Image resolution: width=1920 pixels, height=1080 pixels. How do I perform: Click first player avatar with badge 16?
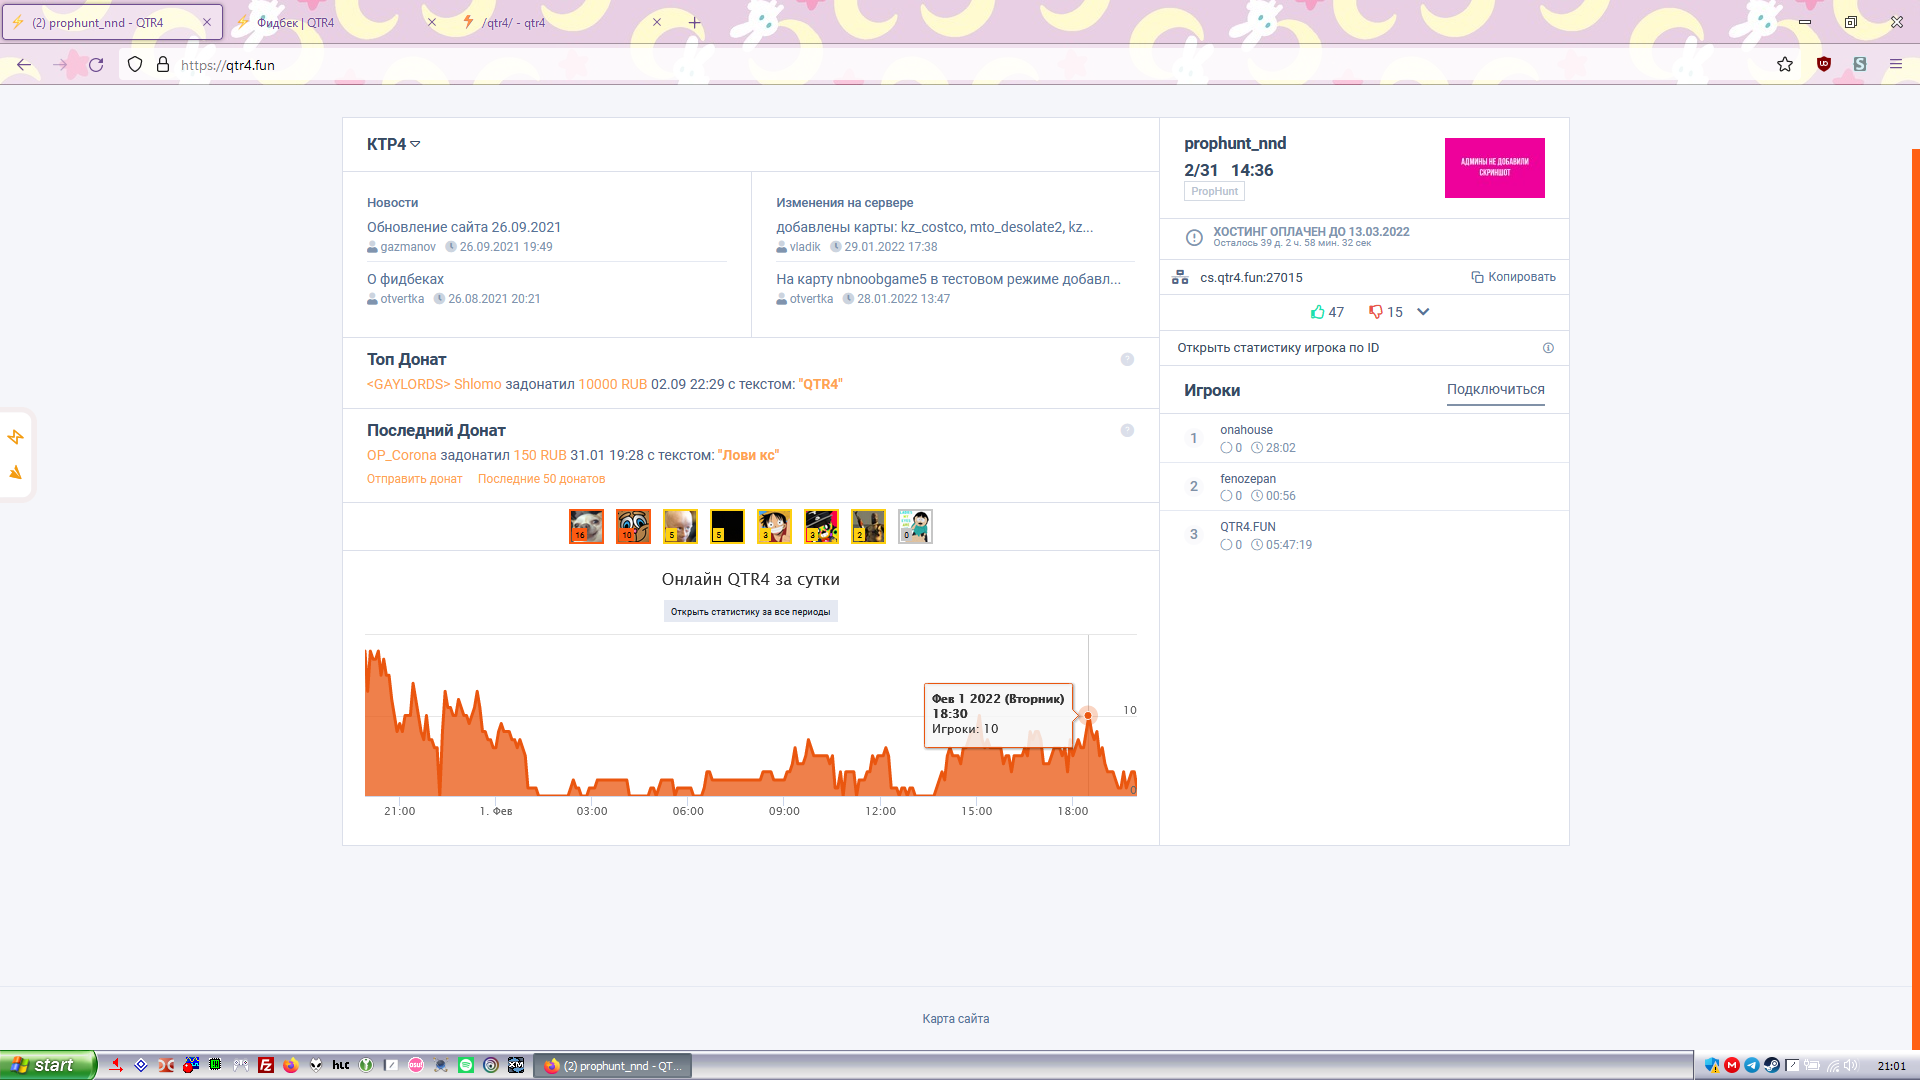click(x=586, y=526)
